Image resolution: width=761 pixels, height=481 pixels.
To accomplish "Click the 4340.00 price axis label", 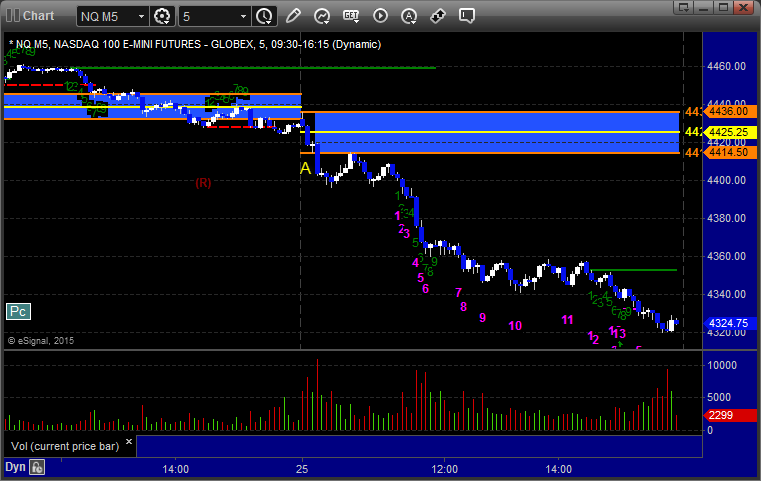I will [x=727, y=294].
